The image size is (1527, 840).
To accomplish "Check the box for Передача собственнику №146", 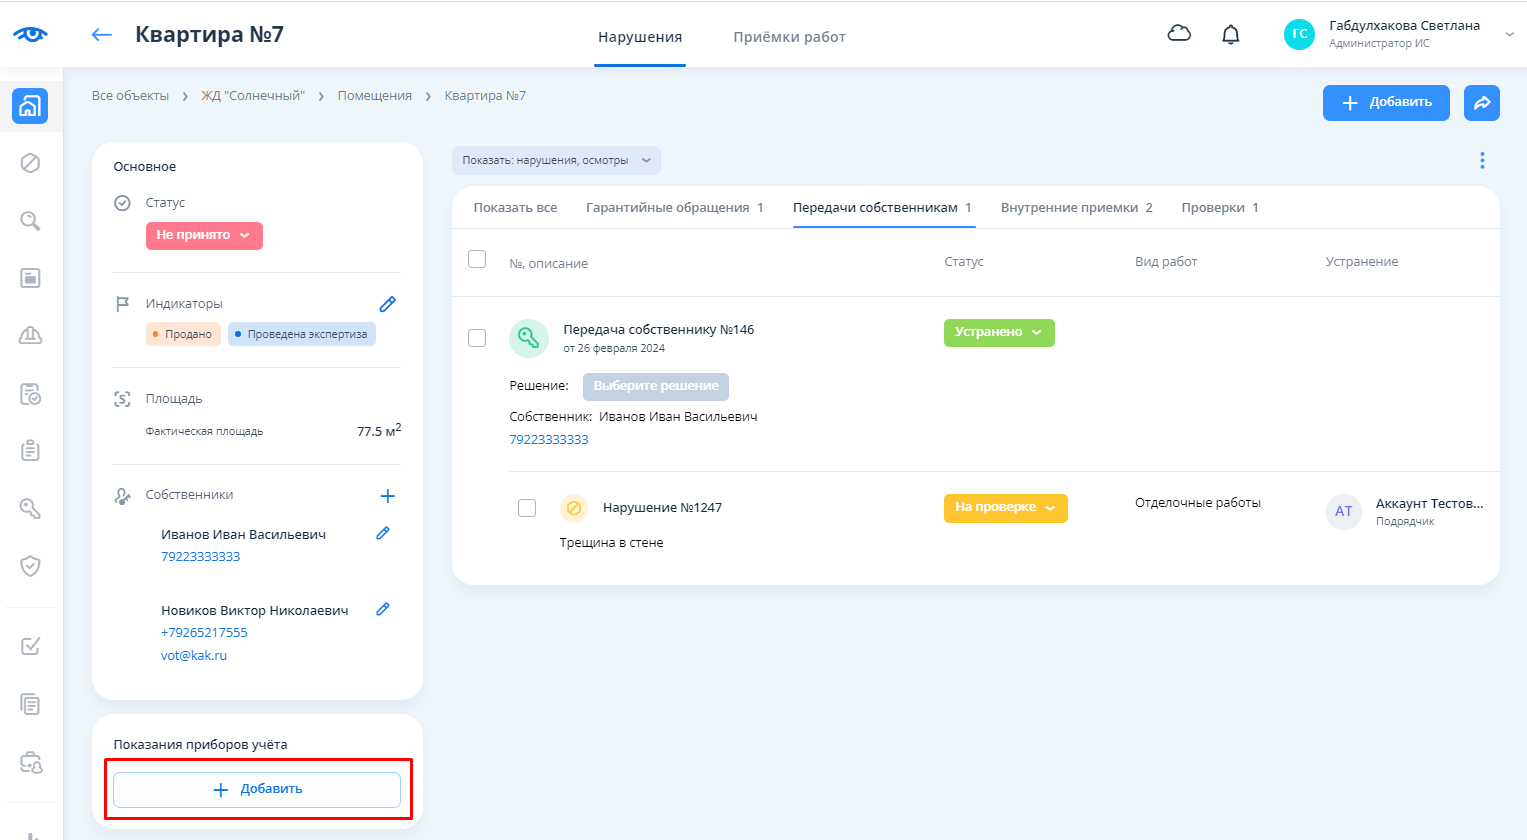I will (x=477, y=338).
